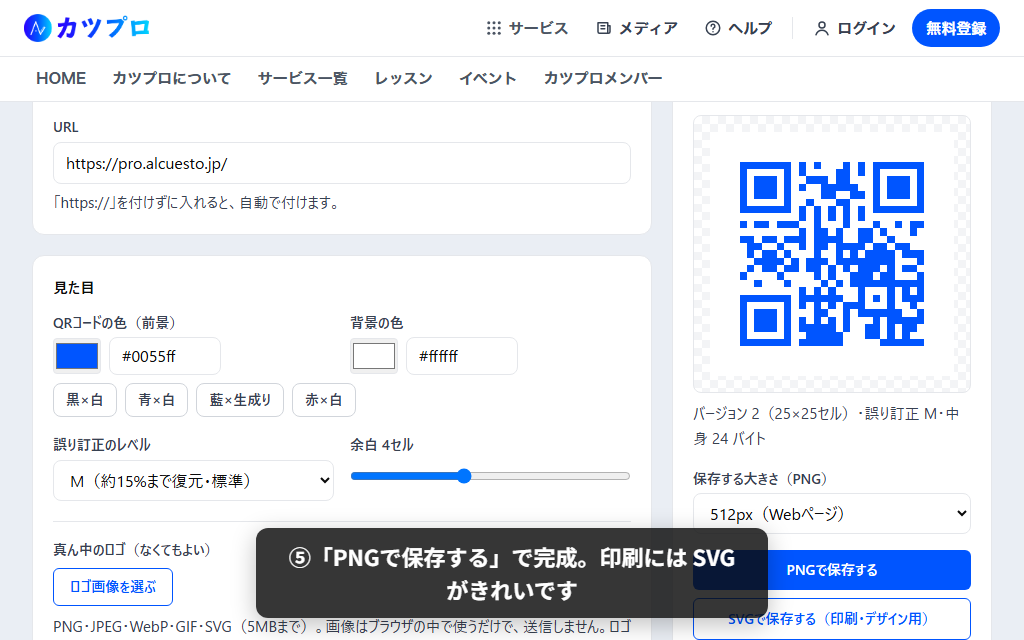Viewport: 1024px width, 640px height.
Task: Click the QR code preview image
Action: coord(831,254)
